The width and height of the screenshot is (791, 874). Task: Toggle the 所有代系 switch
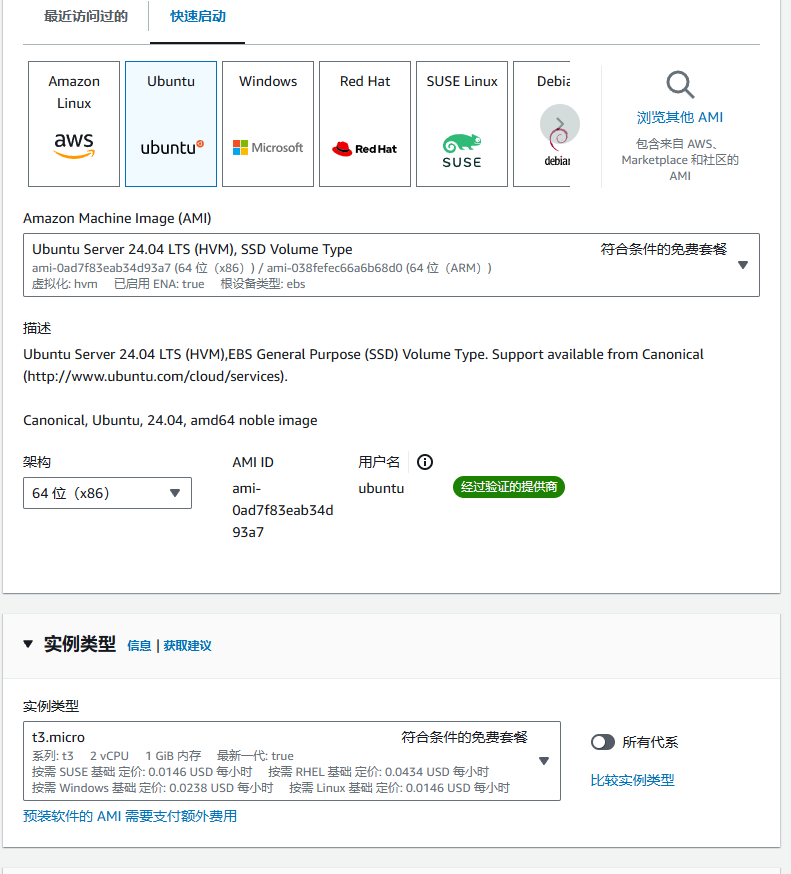tap(603, 742)
